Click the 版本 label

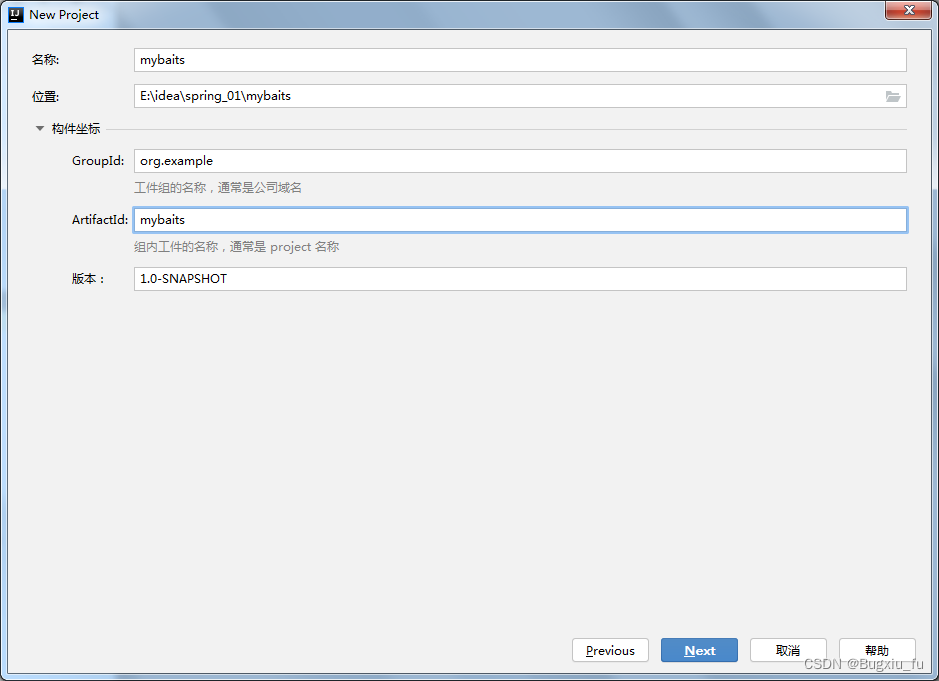pos(88,279)
